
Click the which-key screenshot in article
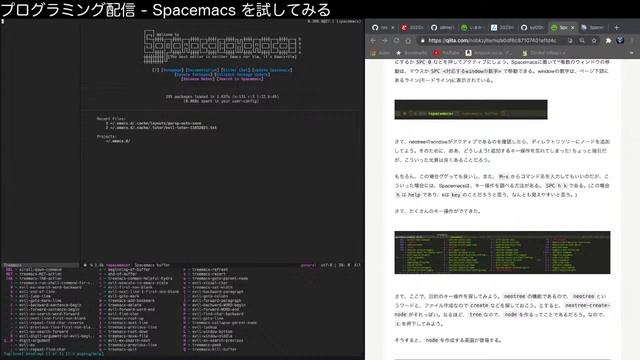pyautogui.click(x=502, y=252)
